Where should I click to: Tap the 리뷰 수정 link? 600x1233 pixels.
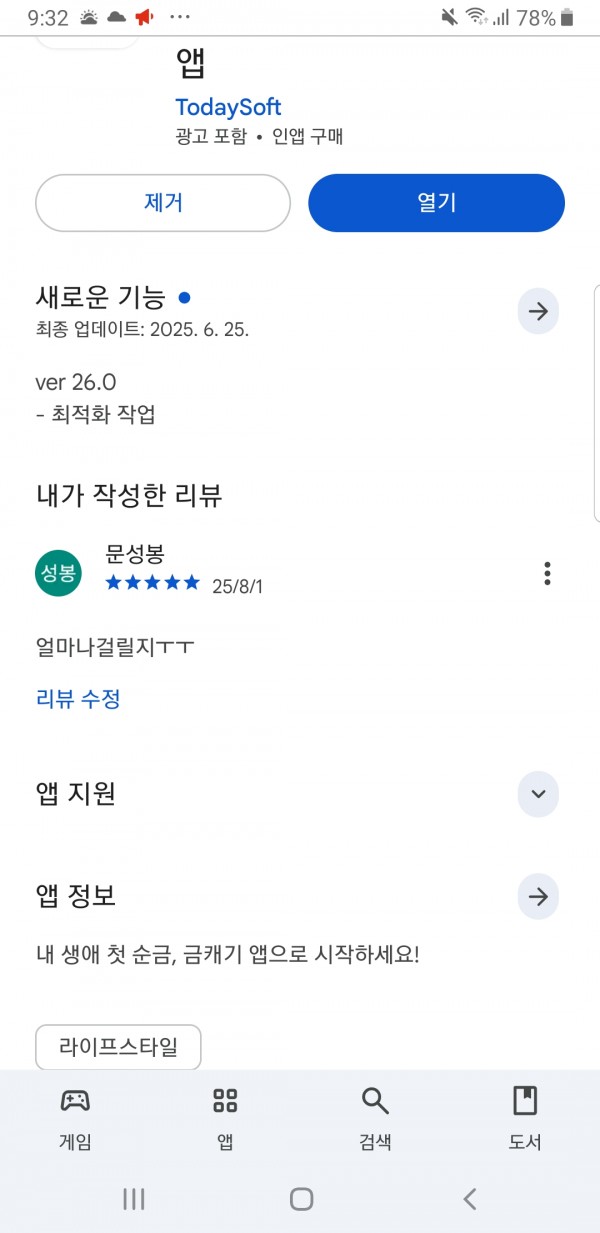(x=78, y=699)
